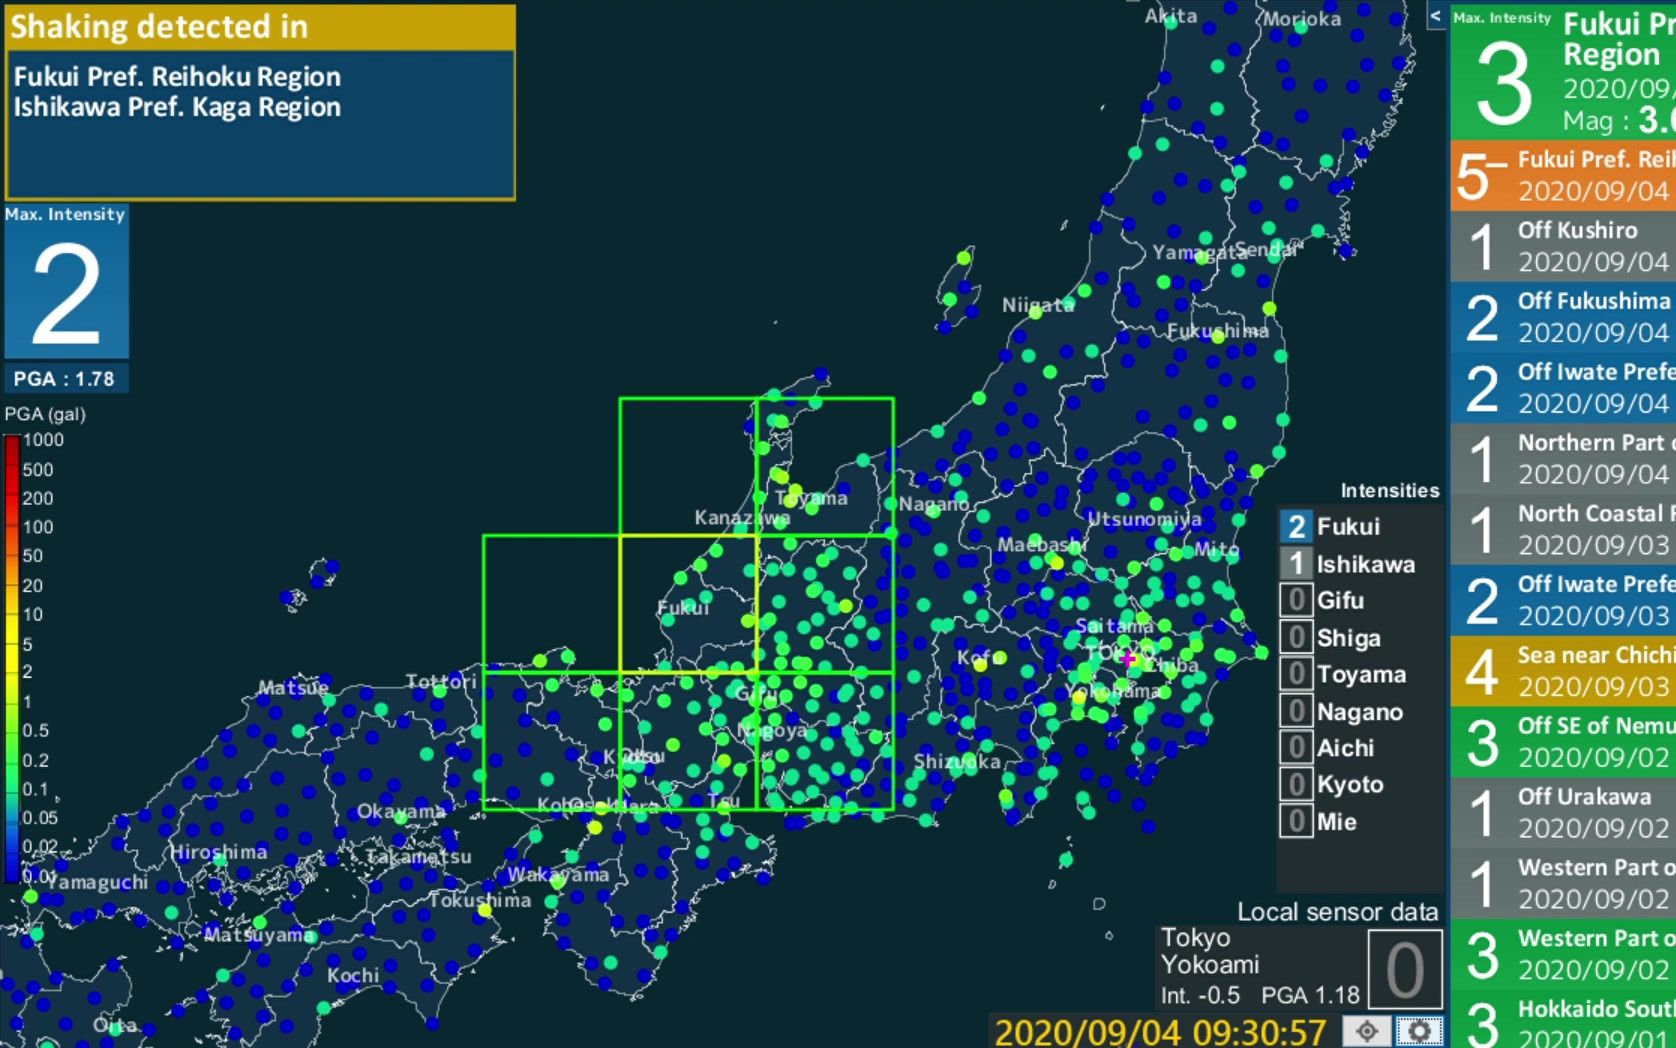
Task: Click the Hiroshima label on the map
Action: 218,852
